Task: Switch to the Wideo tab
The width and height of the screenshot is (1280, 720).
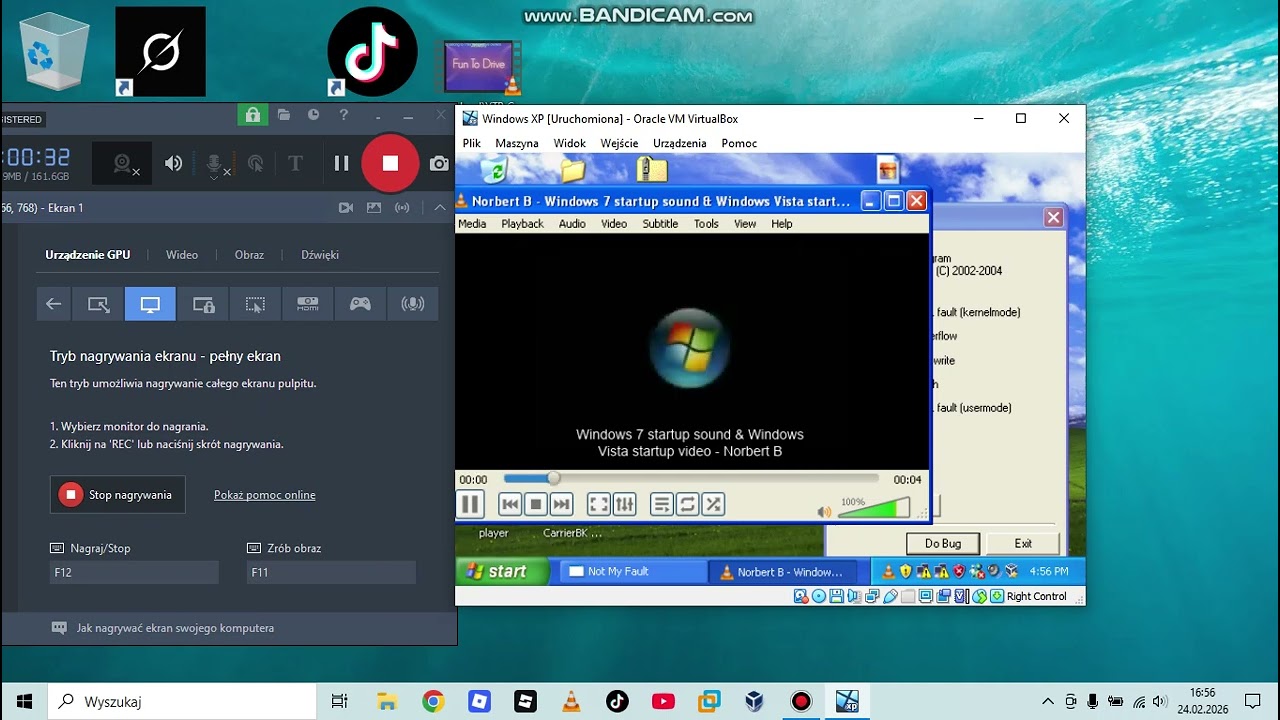Action: 182,255
